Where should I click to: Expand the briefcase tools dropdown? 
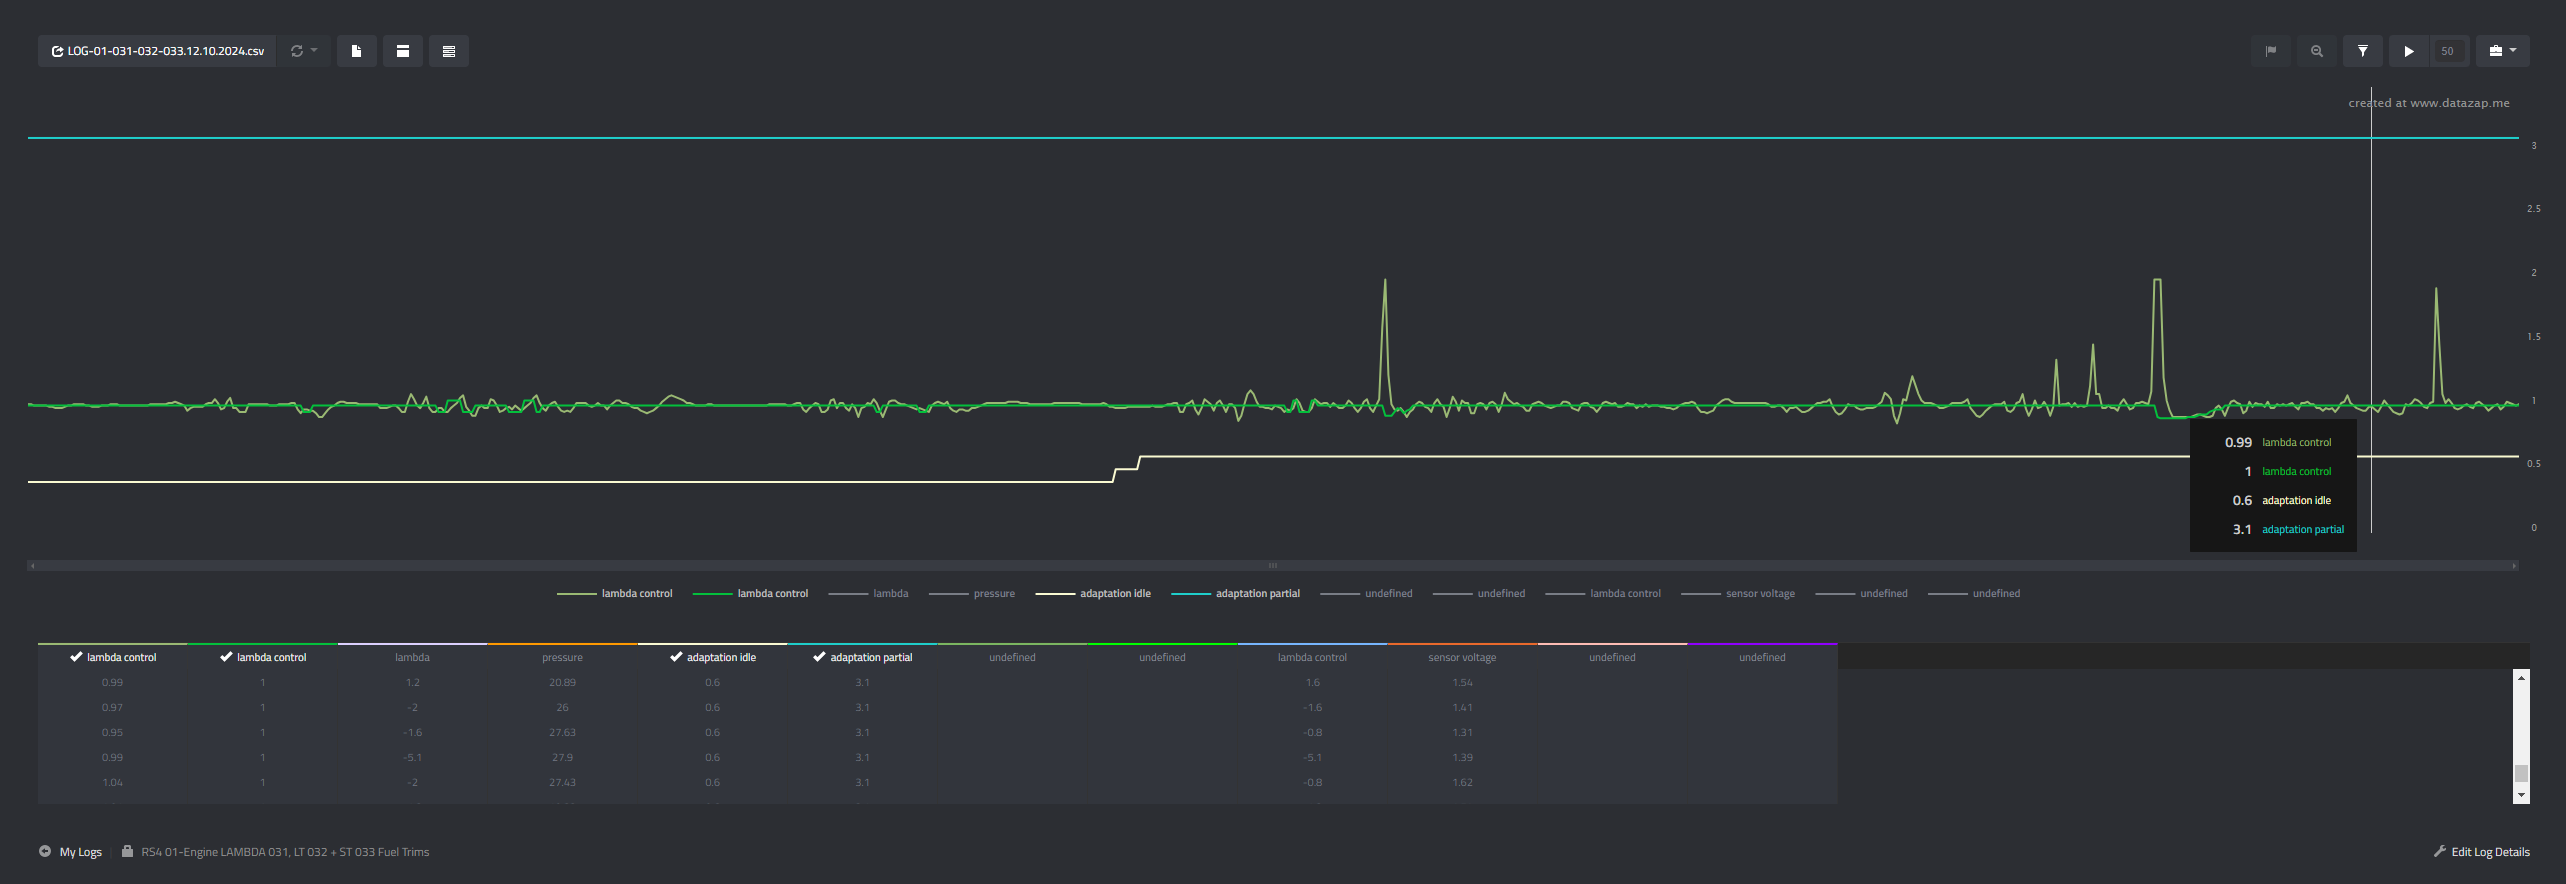pos(2502,51)
